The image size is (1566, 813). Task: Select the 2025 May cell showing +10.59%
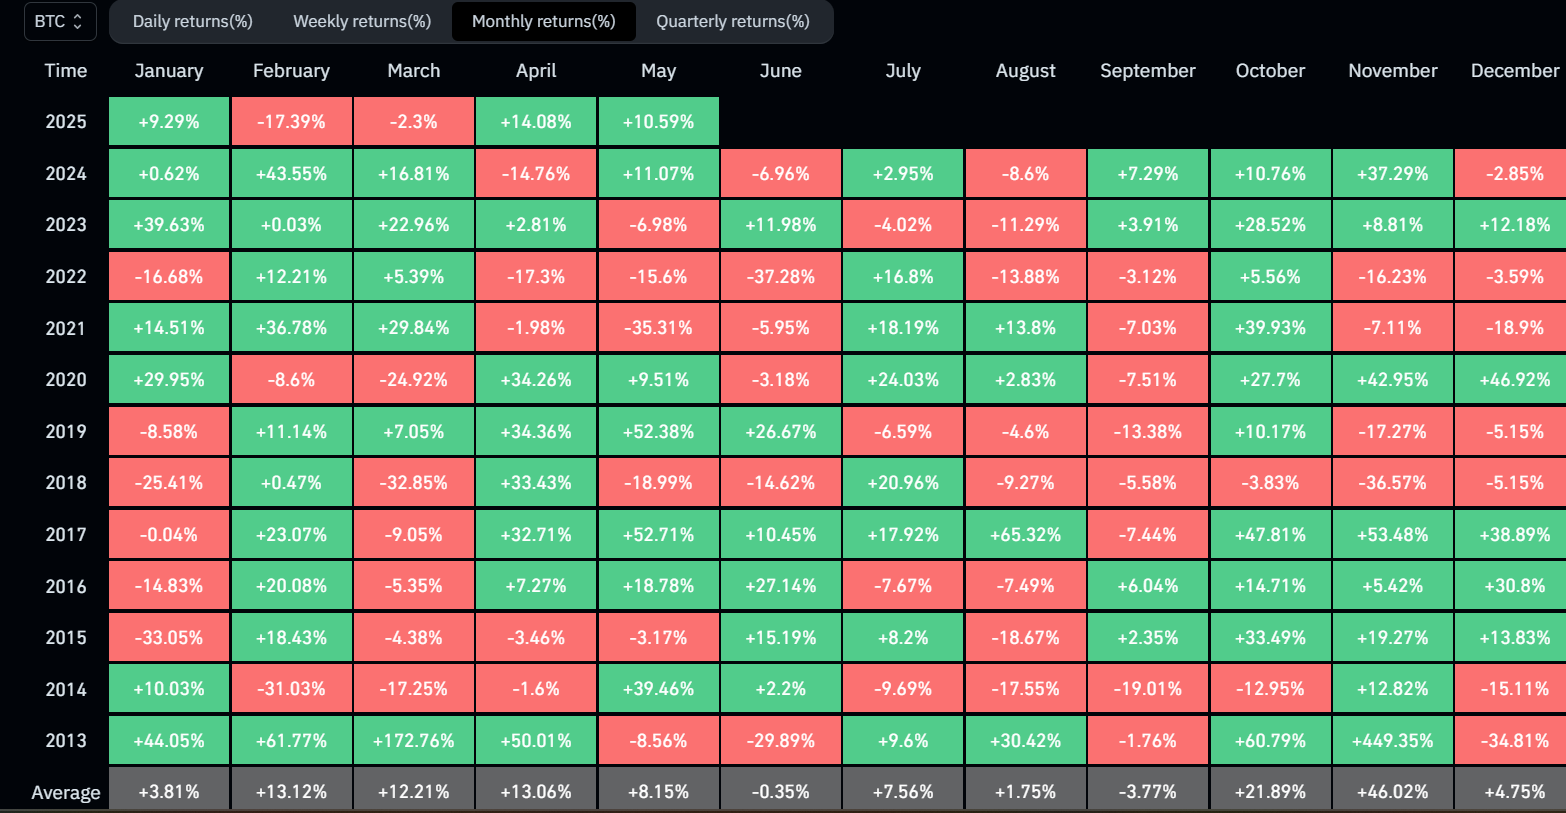(658, 122)
